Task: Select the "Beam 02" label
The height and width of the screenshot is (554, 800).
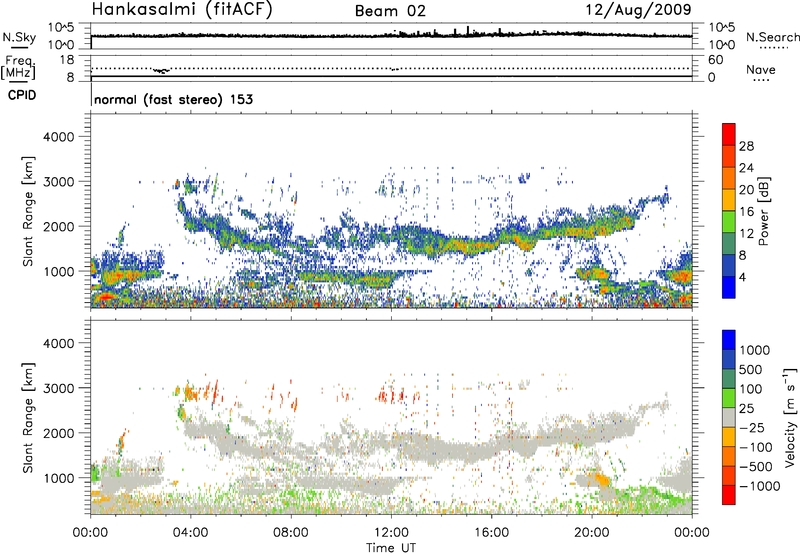Action: click(390, 11)
